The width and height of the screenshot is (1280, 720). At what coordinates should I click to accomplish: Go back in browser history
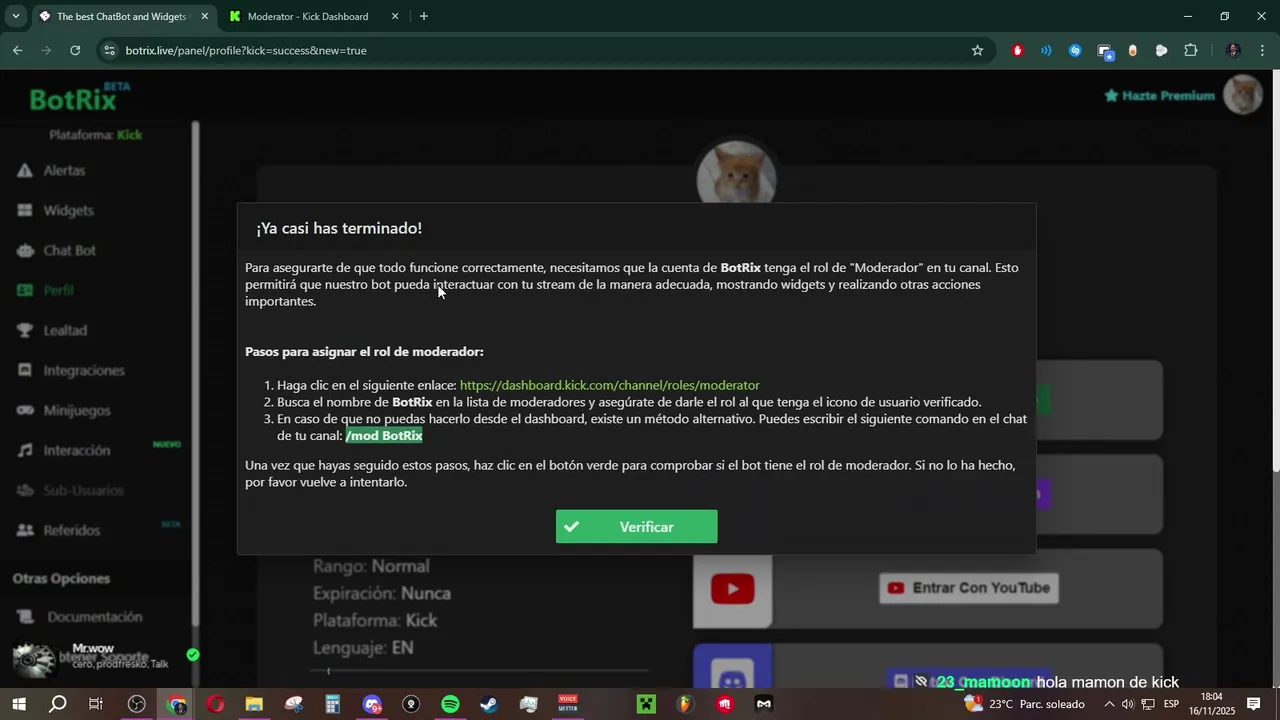[x=18, y=50]
